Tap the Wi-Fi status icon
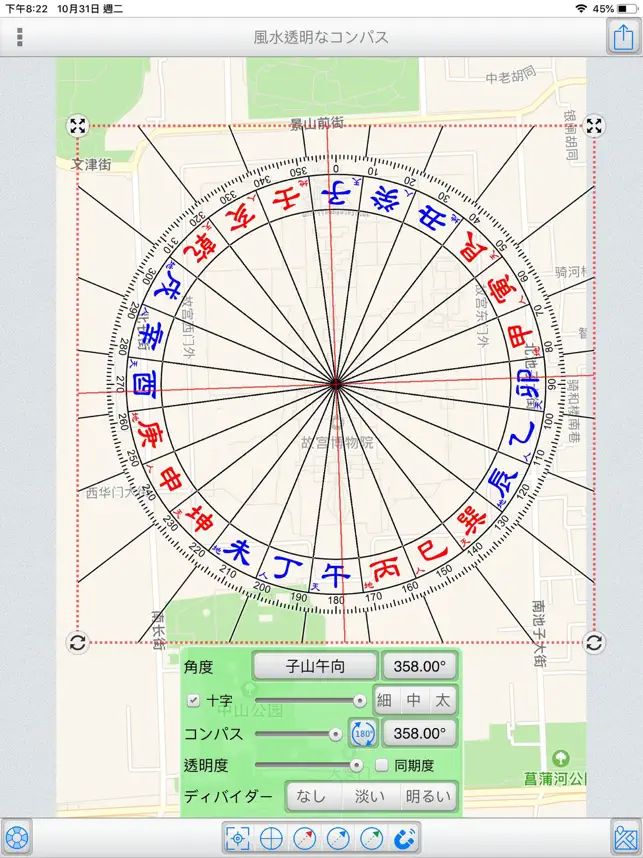Image resolution: width=643 pixels, height=858 pixels. pyautogui.click(x=581, y=9)
